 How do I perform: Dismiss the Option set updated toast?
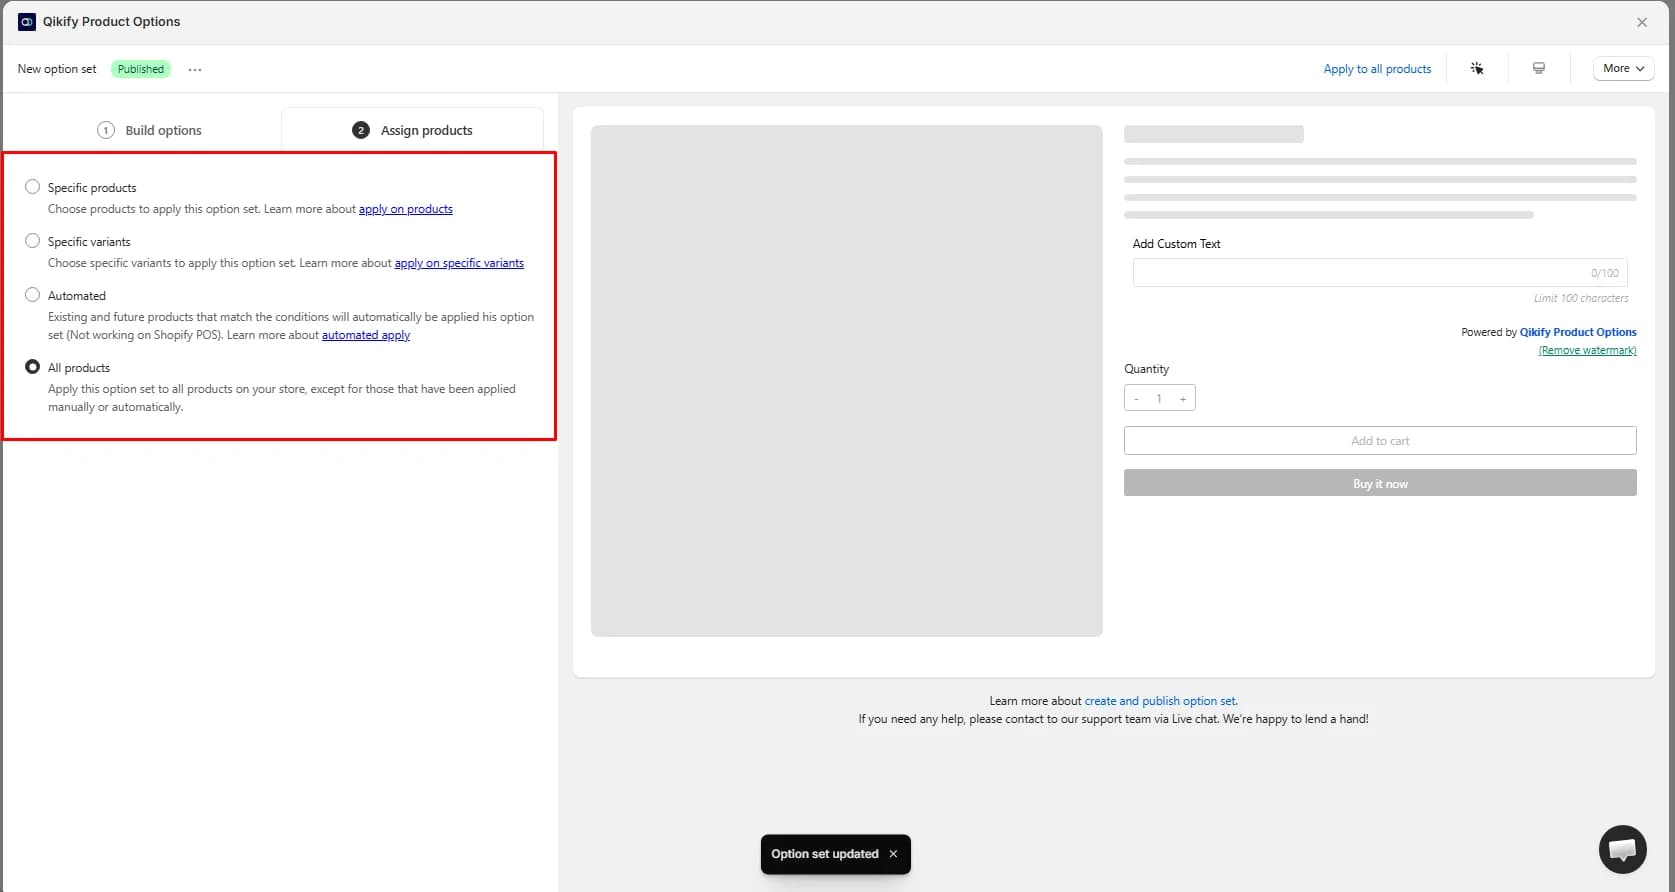click(x=893, y=854)
